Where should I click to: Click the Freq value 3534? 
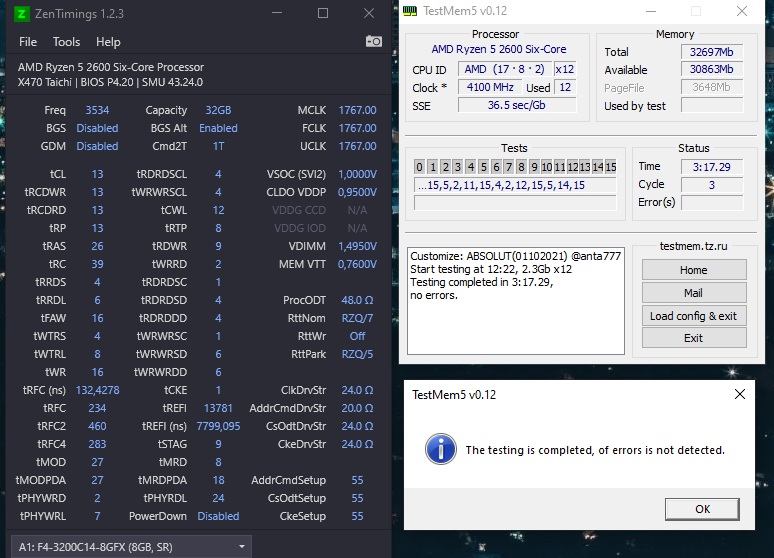pos(97,110)
